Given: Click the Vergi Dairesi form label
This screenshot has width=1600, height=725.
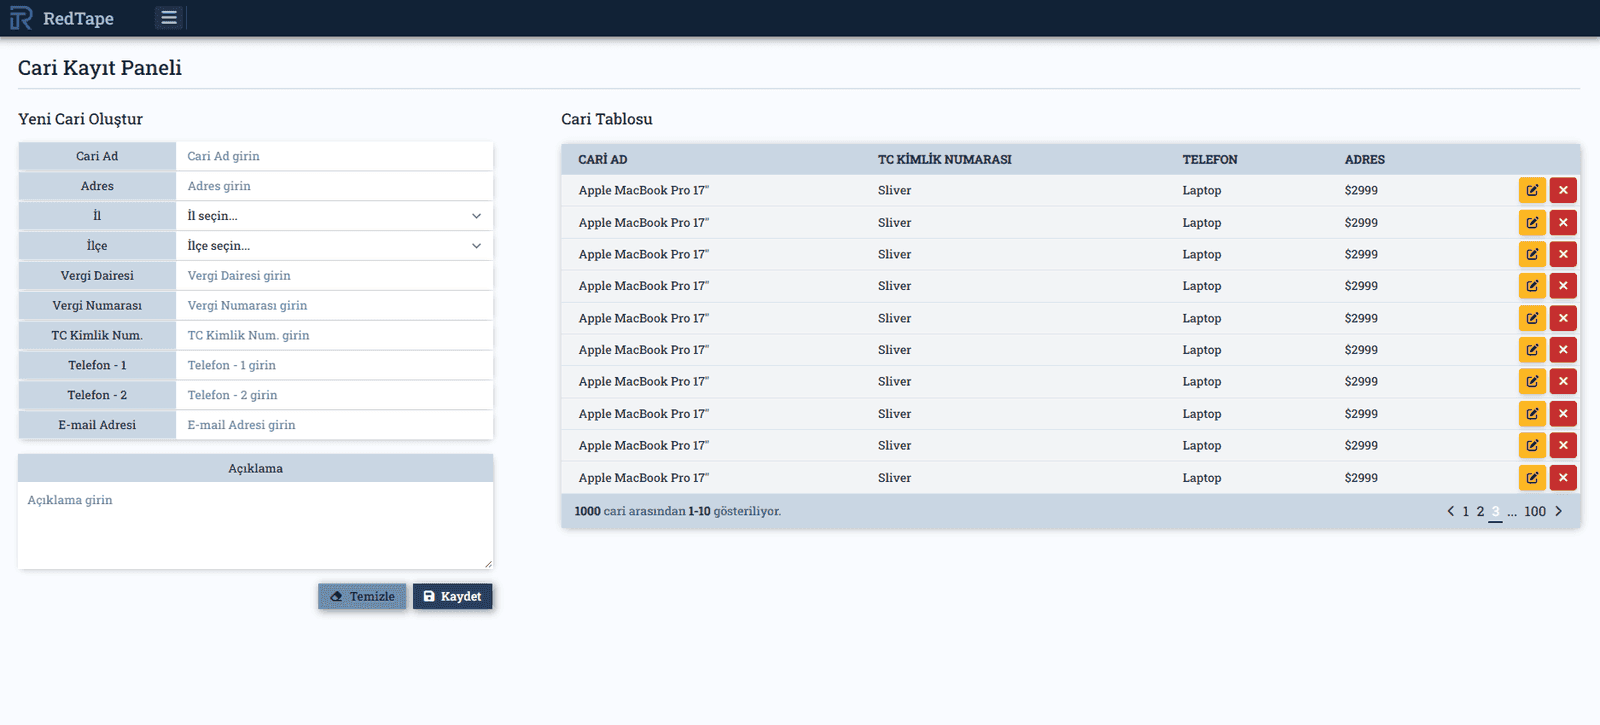Looking at the screenshot, I should 97,276.
